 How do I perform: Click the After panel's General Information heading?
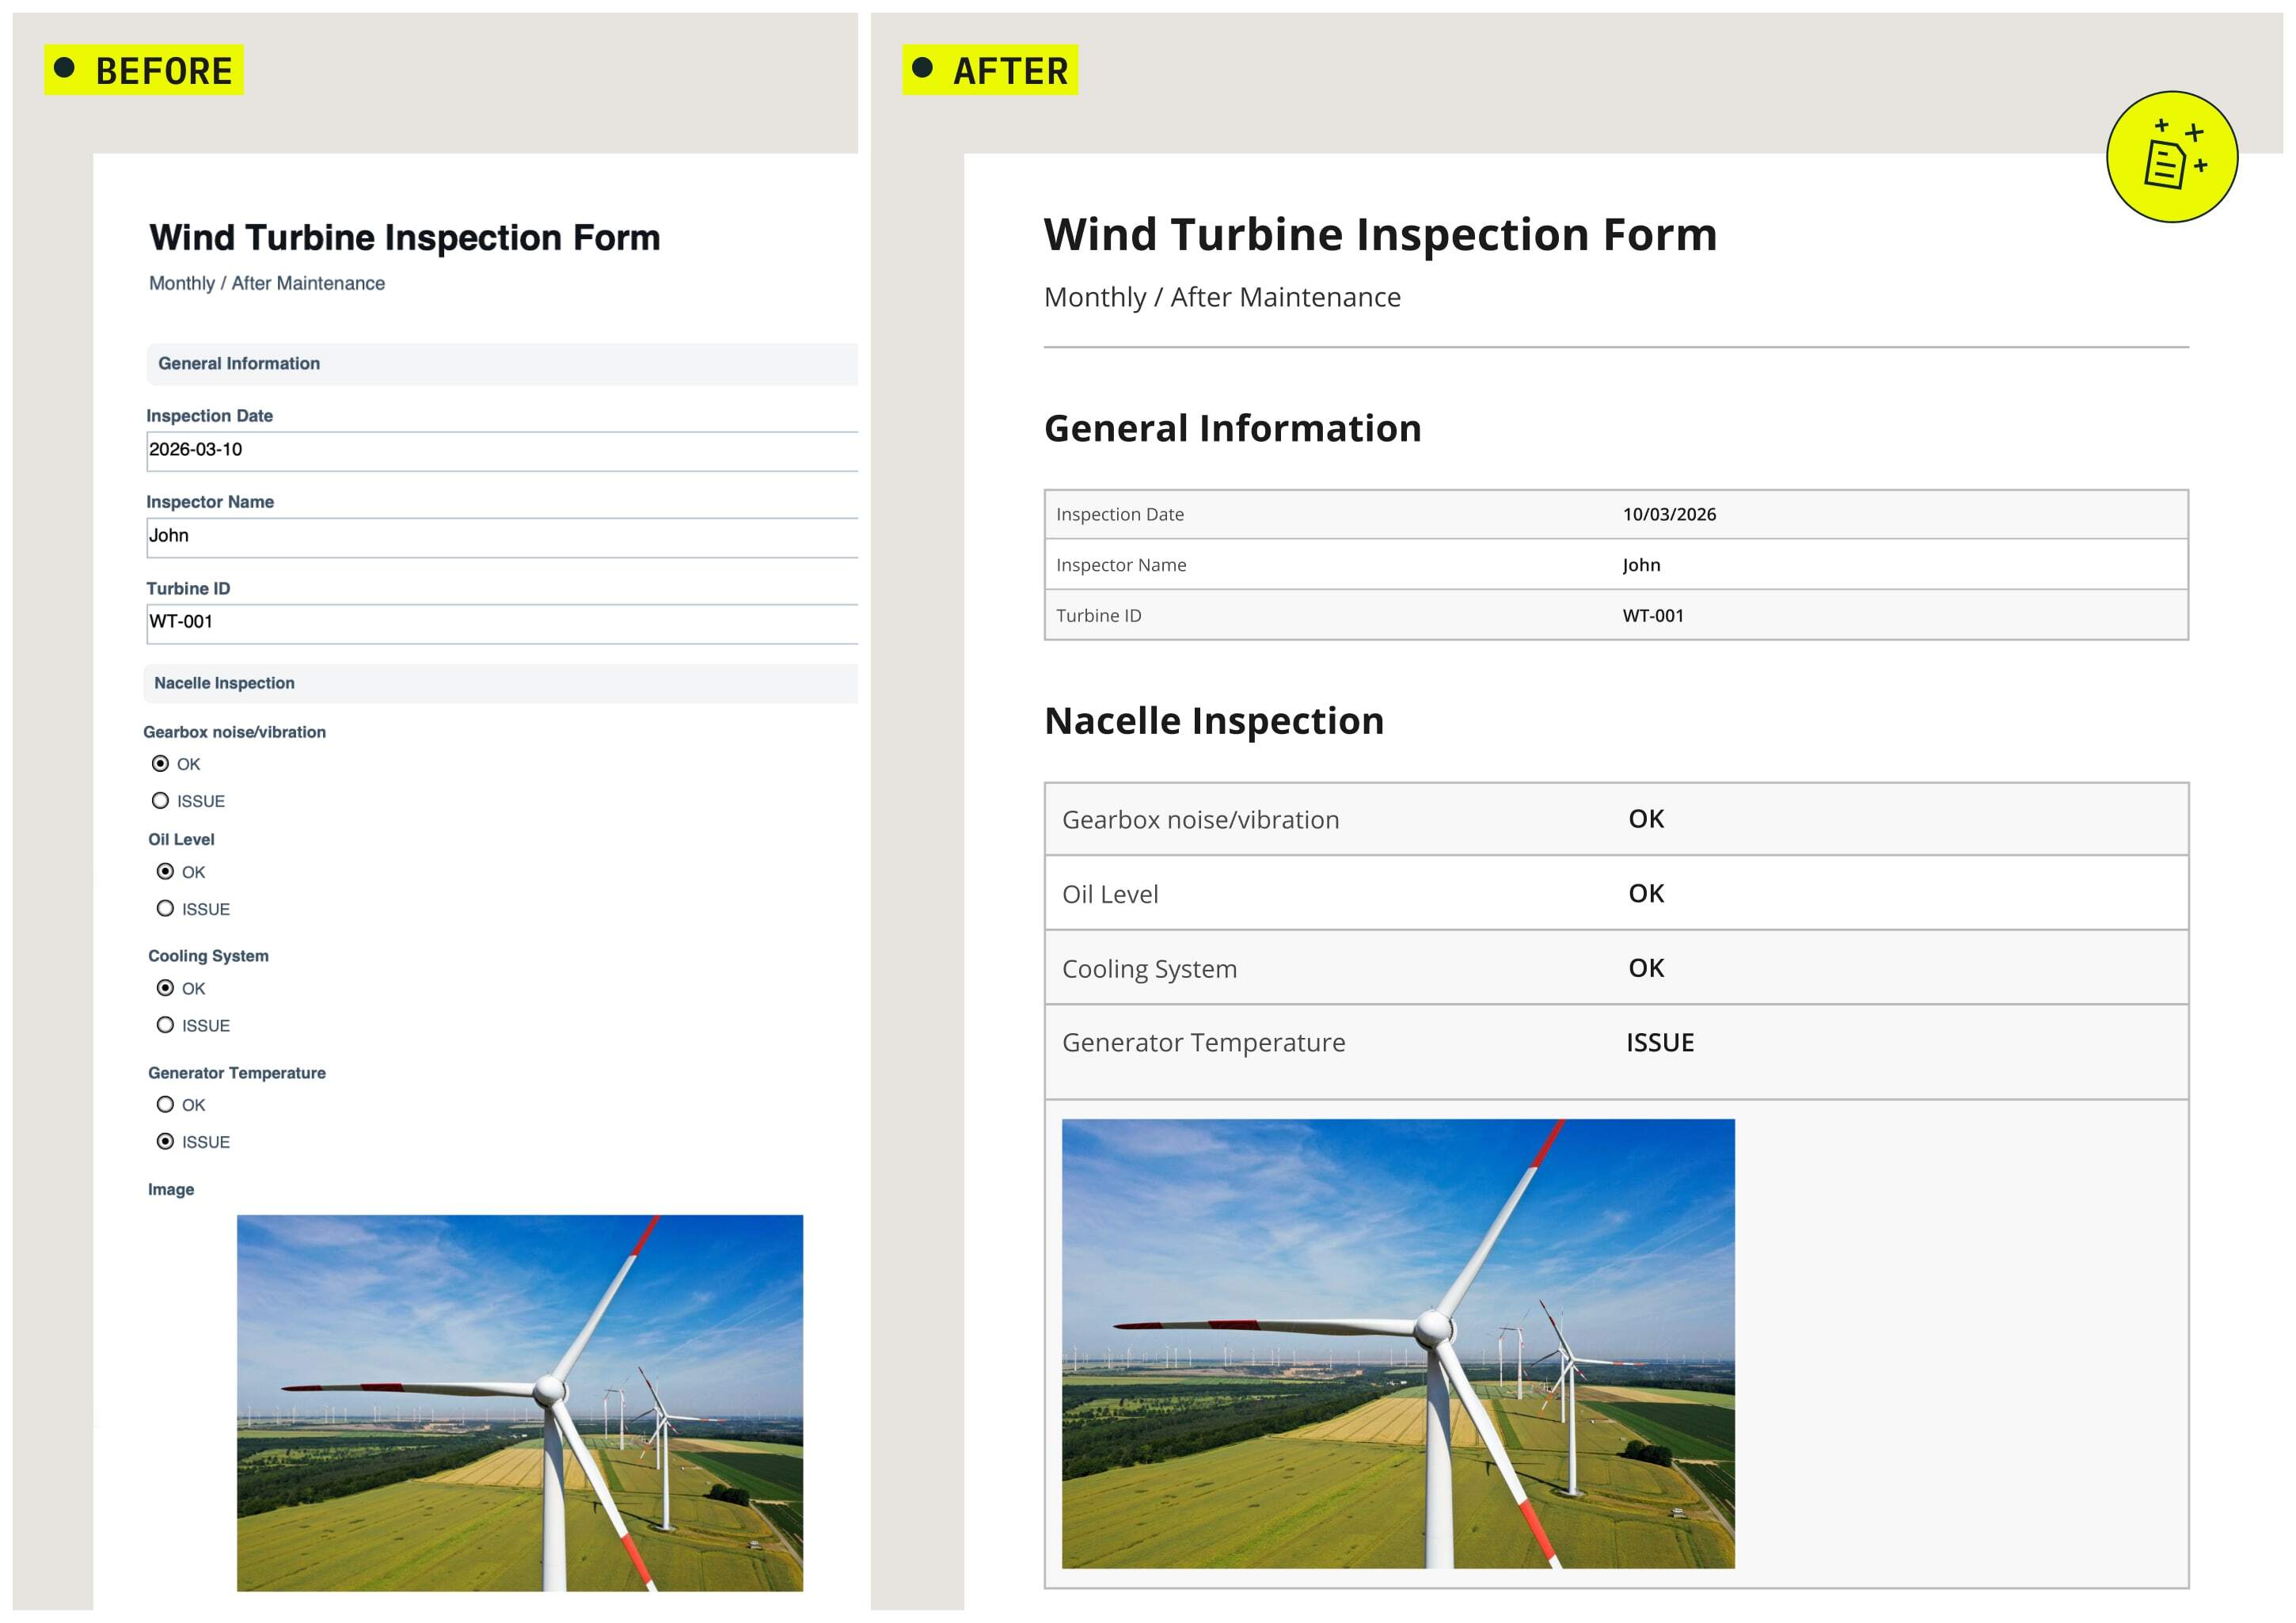point(1233,429)
